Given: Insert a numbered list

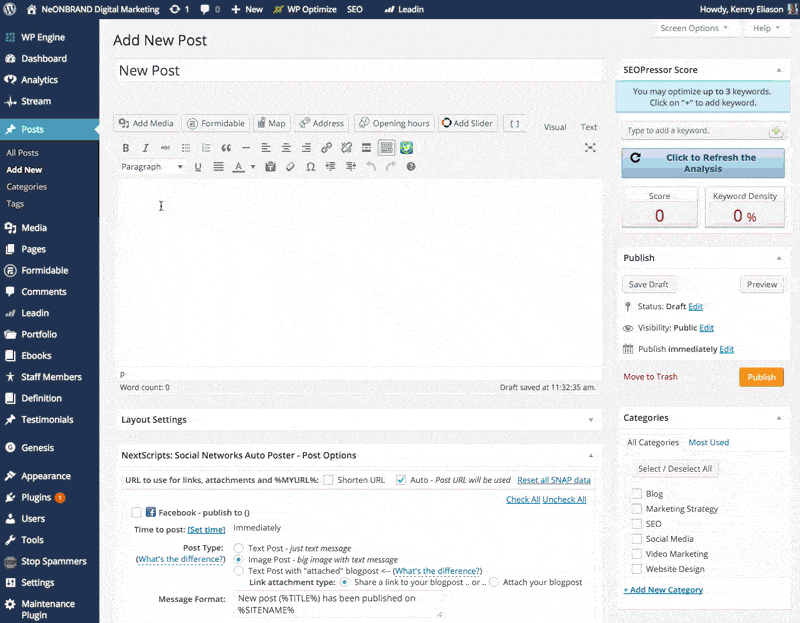Looking at the screenshot, I should 206,148.
